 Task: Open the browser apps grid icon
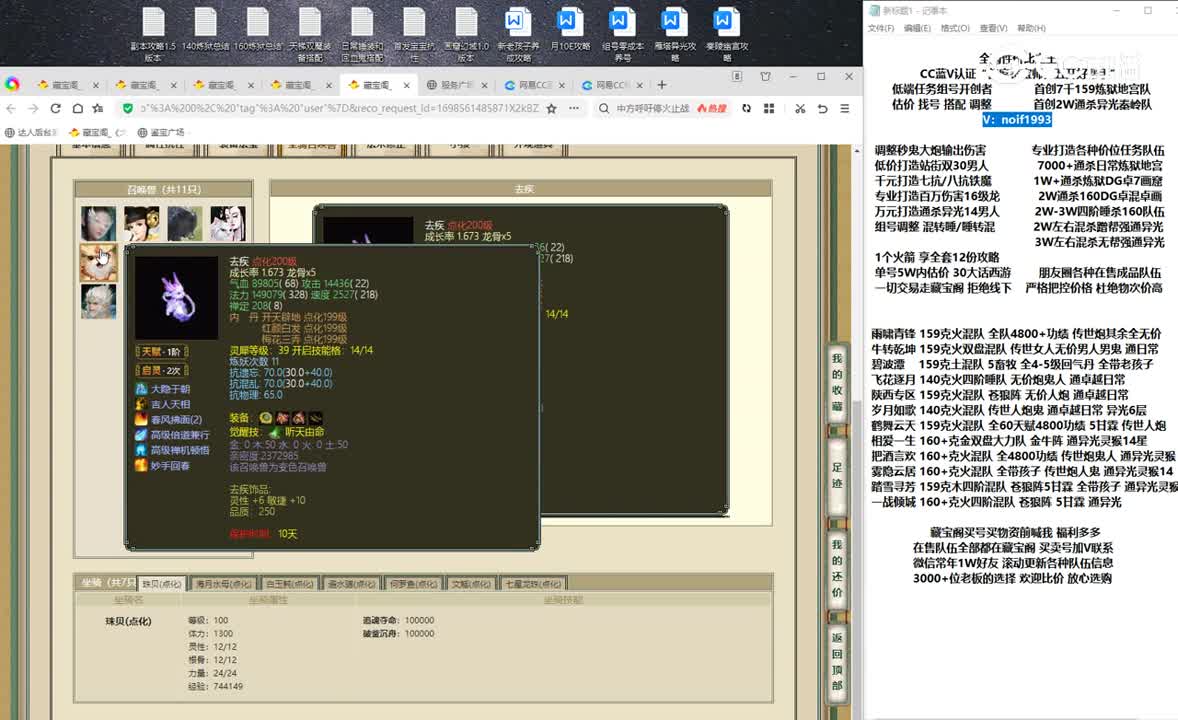coord(769,108)
